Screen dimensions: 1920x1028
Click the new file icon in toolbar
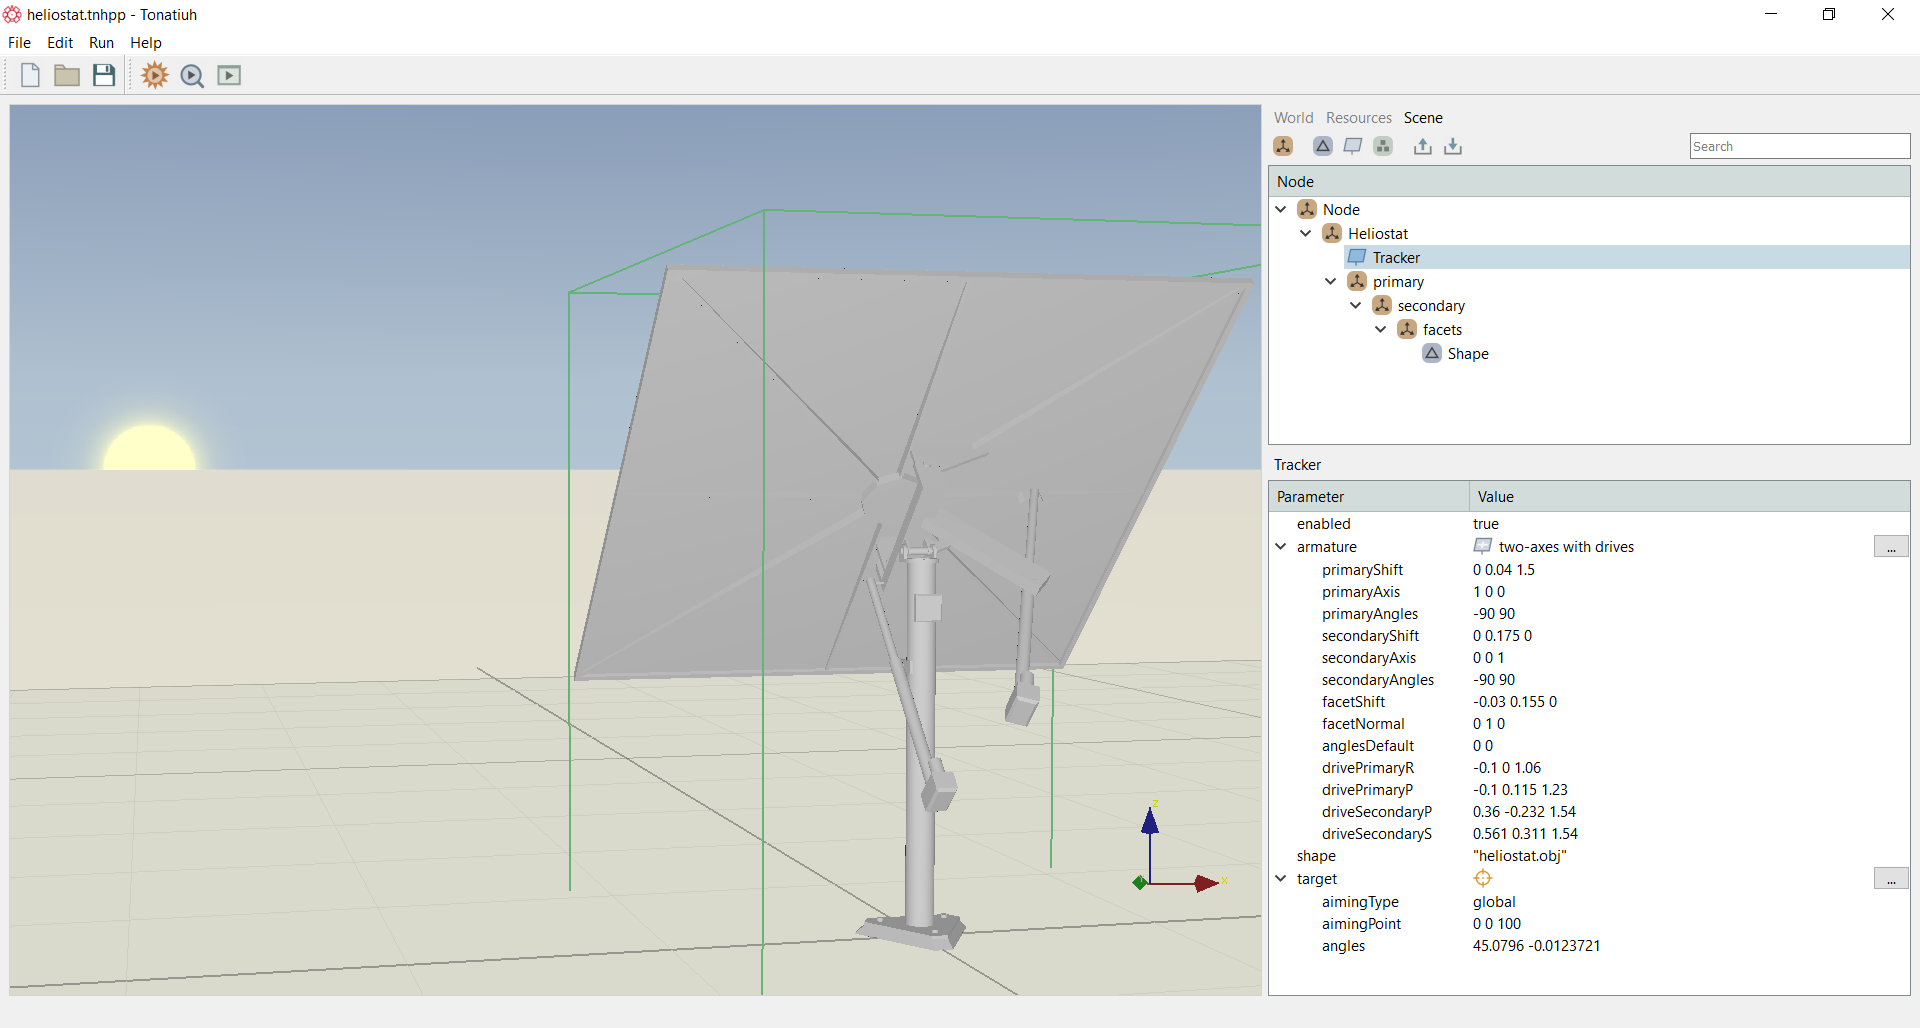pos(30,75)
